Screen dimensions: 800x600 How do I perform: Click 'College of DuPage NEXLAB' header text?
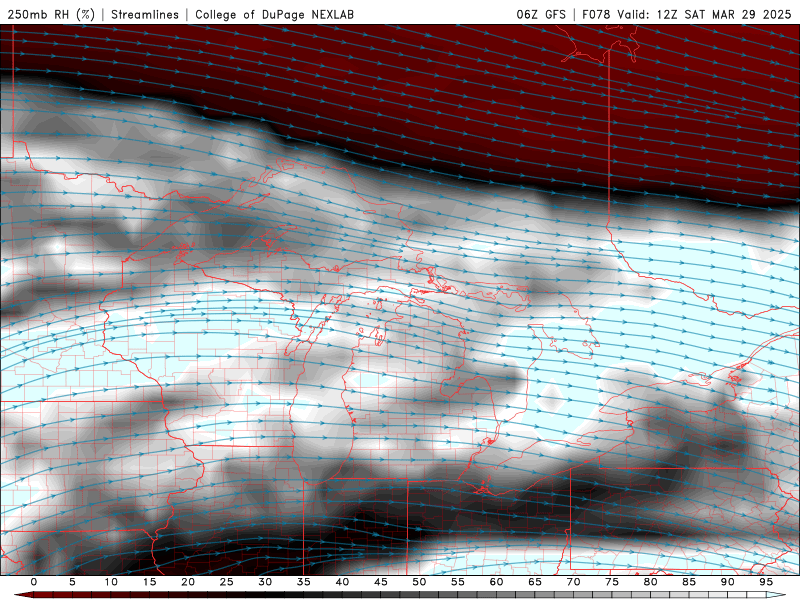(274, 15)
